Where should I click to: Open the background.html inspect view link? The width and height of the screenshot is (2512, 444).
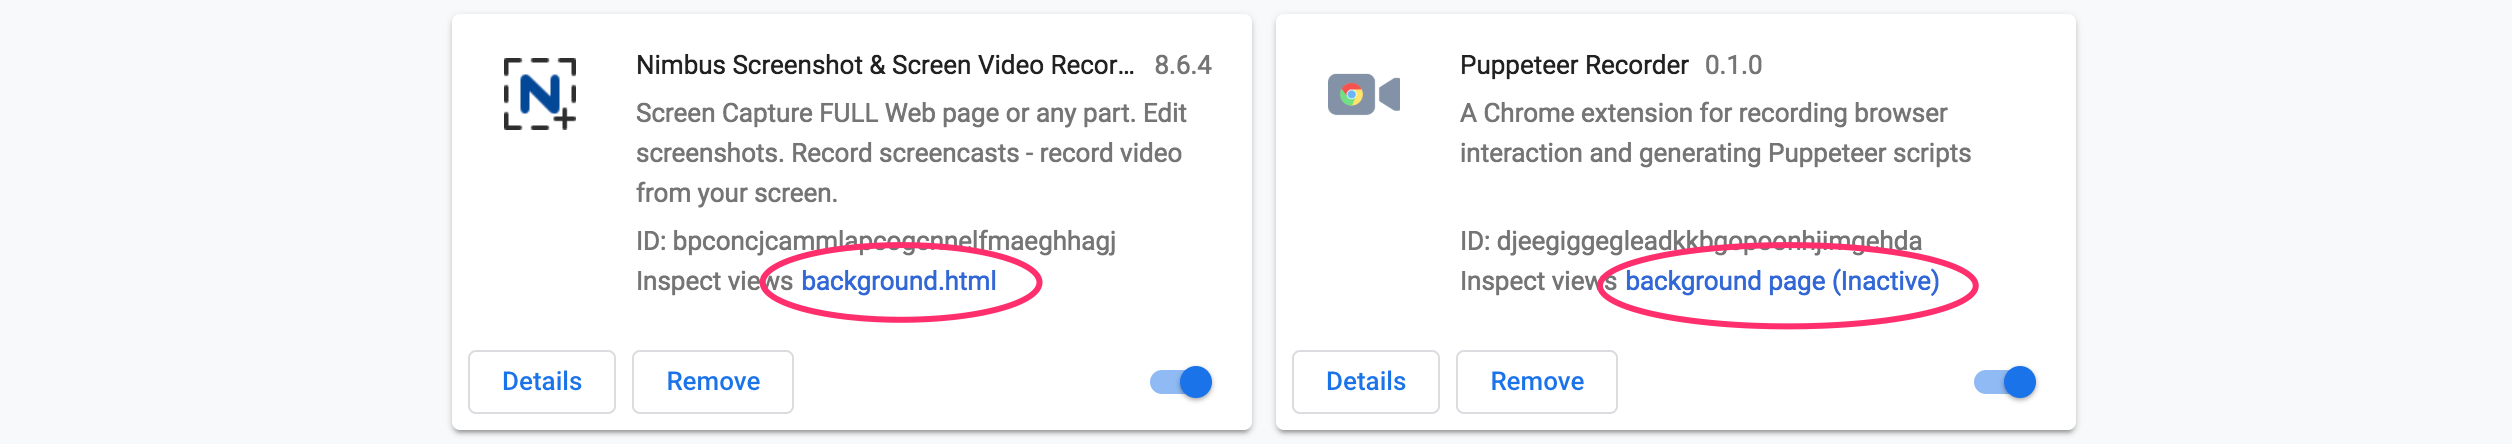pyautogui.click(x=899, y=281)
